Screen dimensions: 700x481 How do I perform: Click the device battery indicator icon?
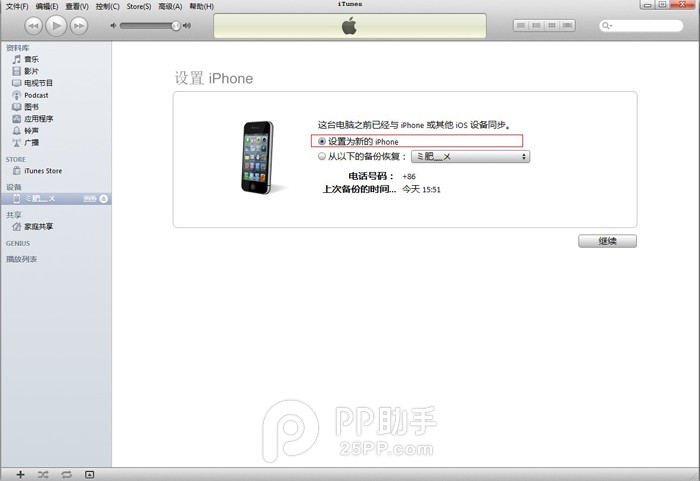point(90,199)
